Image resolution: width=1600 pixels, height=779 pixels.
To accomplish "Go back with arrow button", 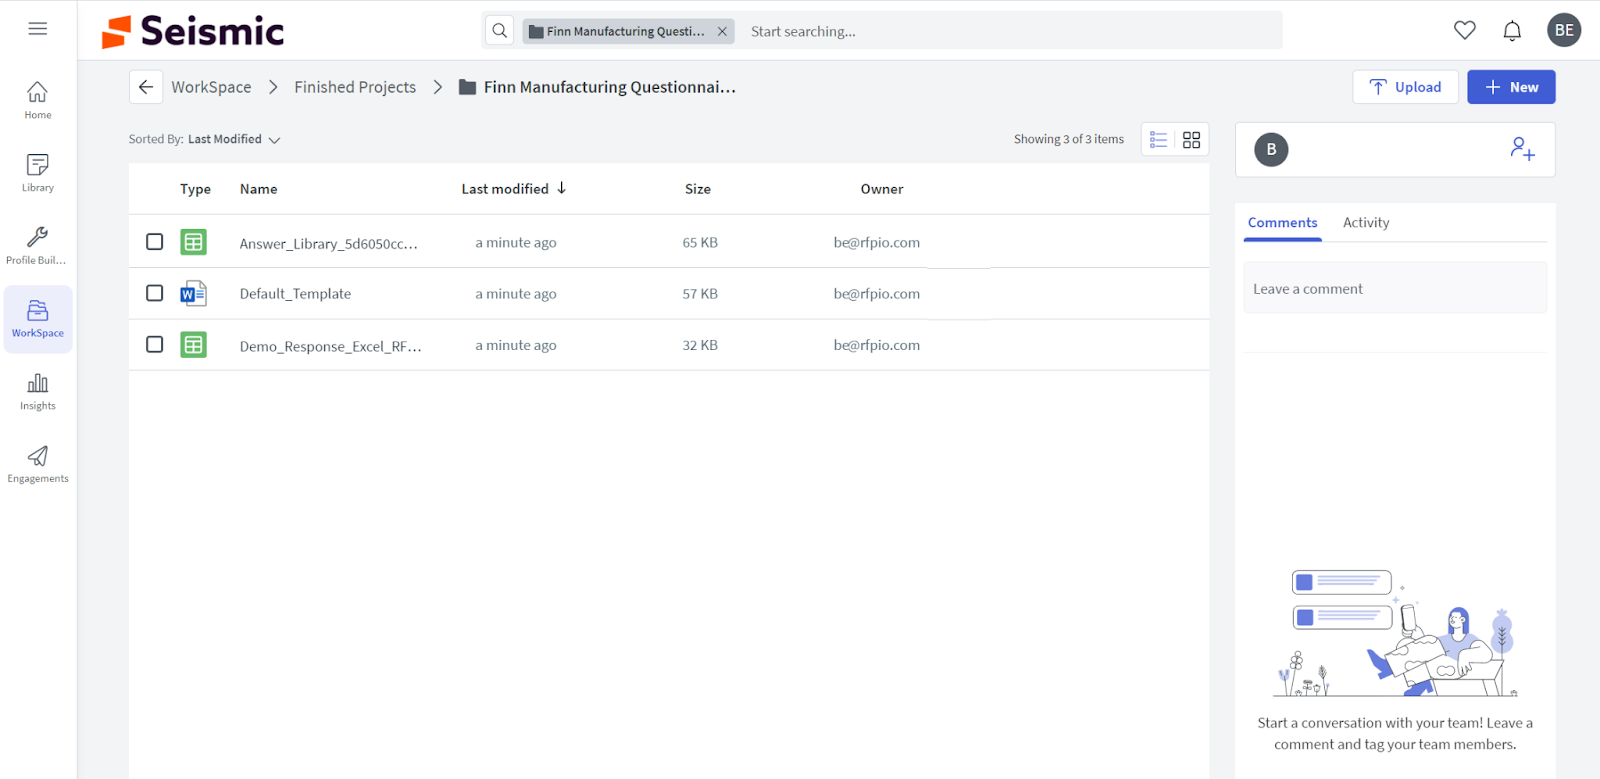I will coord(146,87).
